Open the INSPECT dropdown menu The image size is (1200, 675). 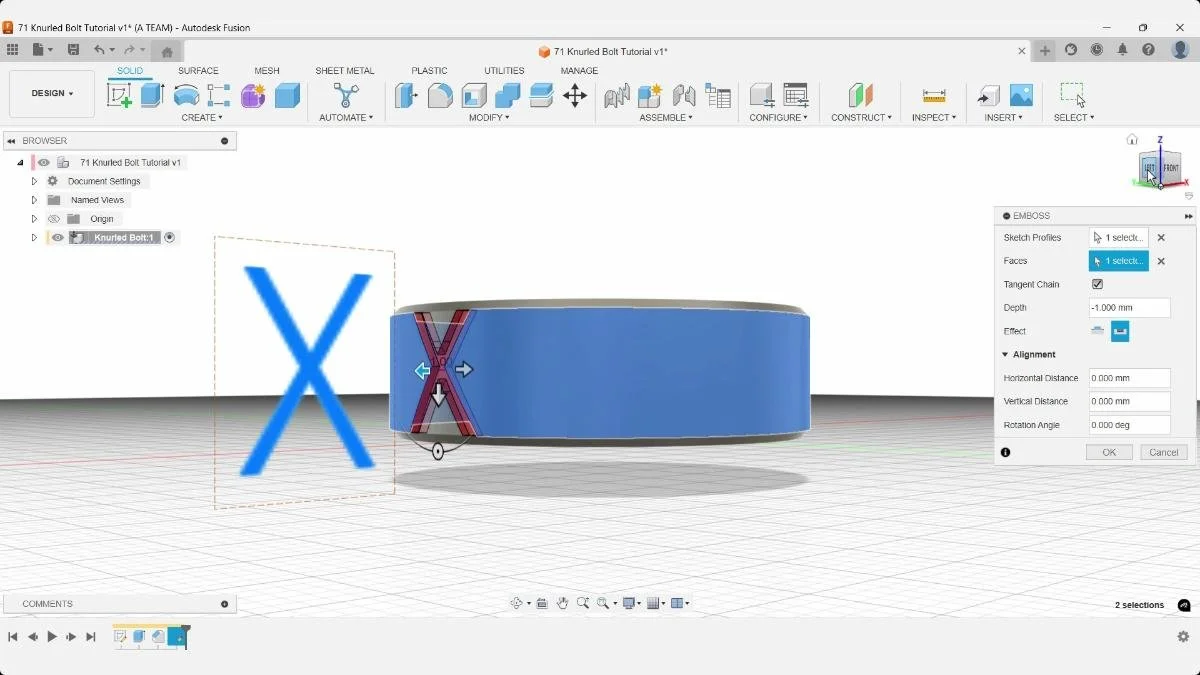[934, 118]
